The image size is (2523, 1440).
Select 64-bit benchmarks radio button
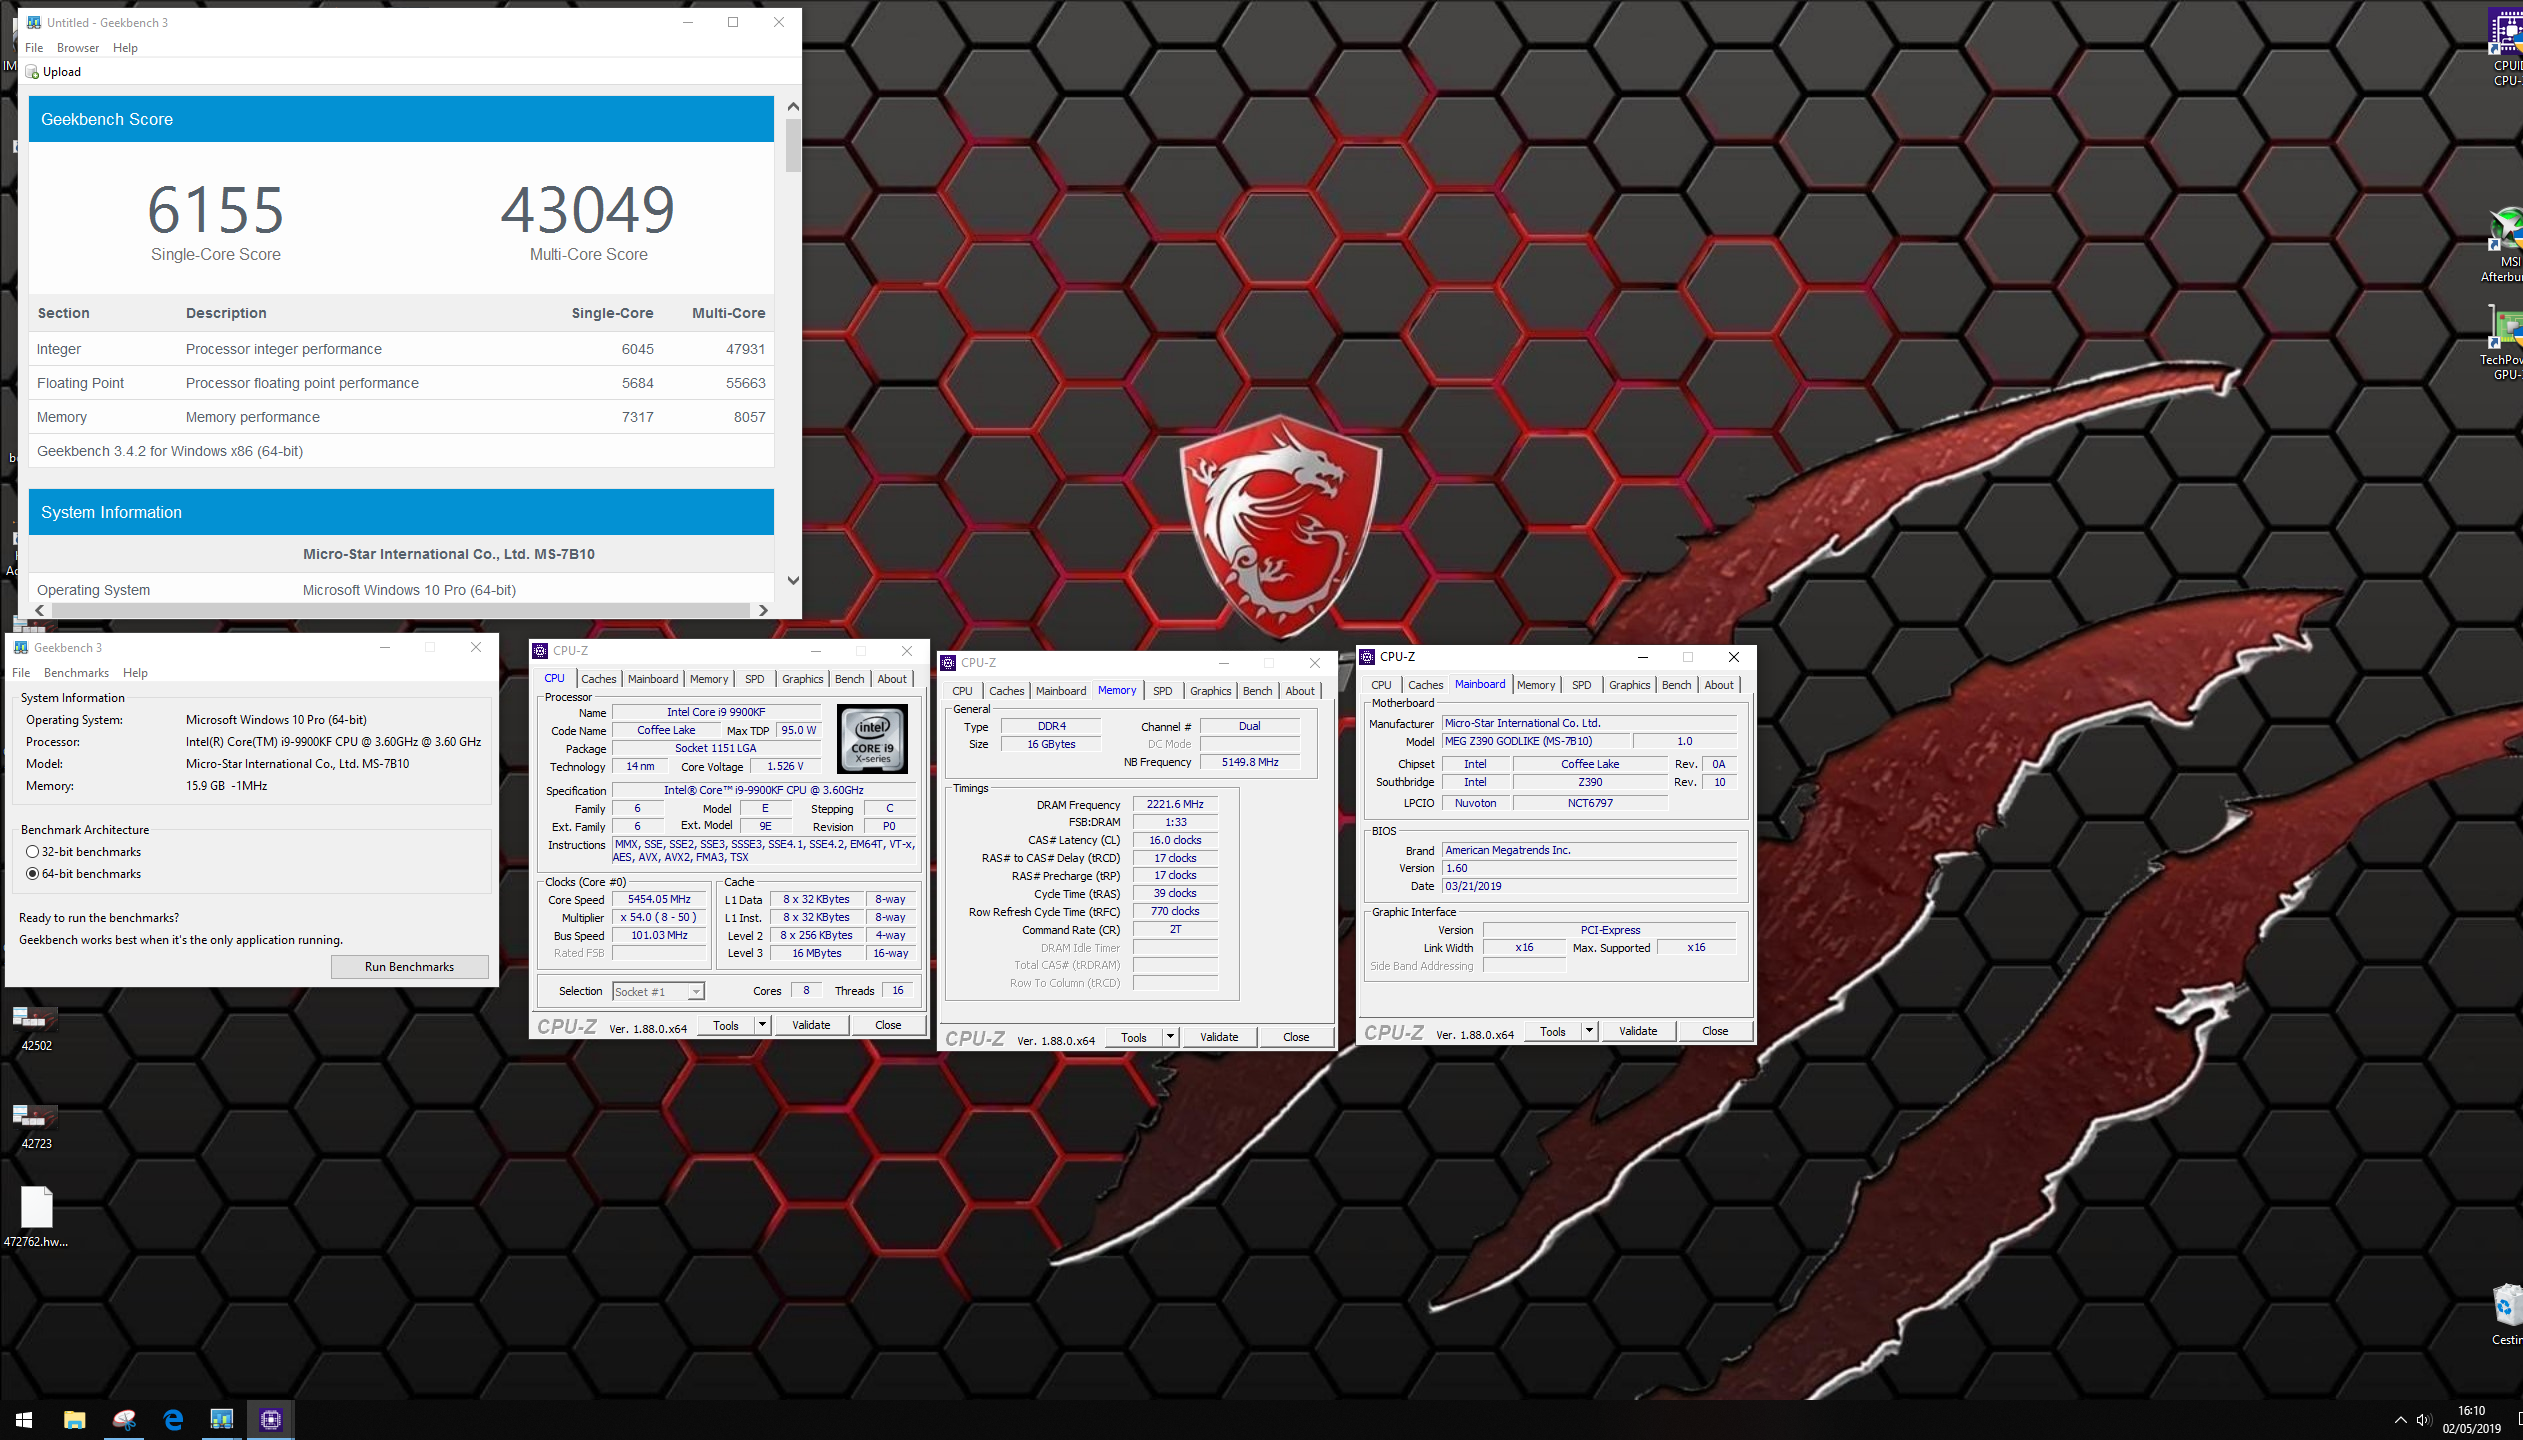click(33, 874)
